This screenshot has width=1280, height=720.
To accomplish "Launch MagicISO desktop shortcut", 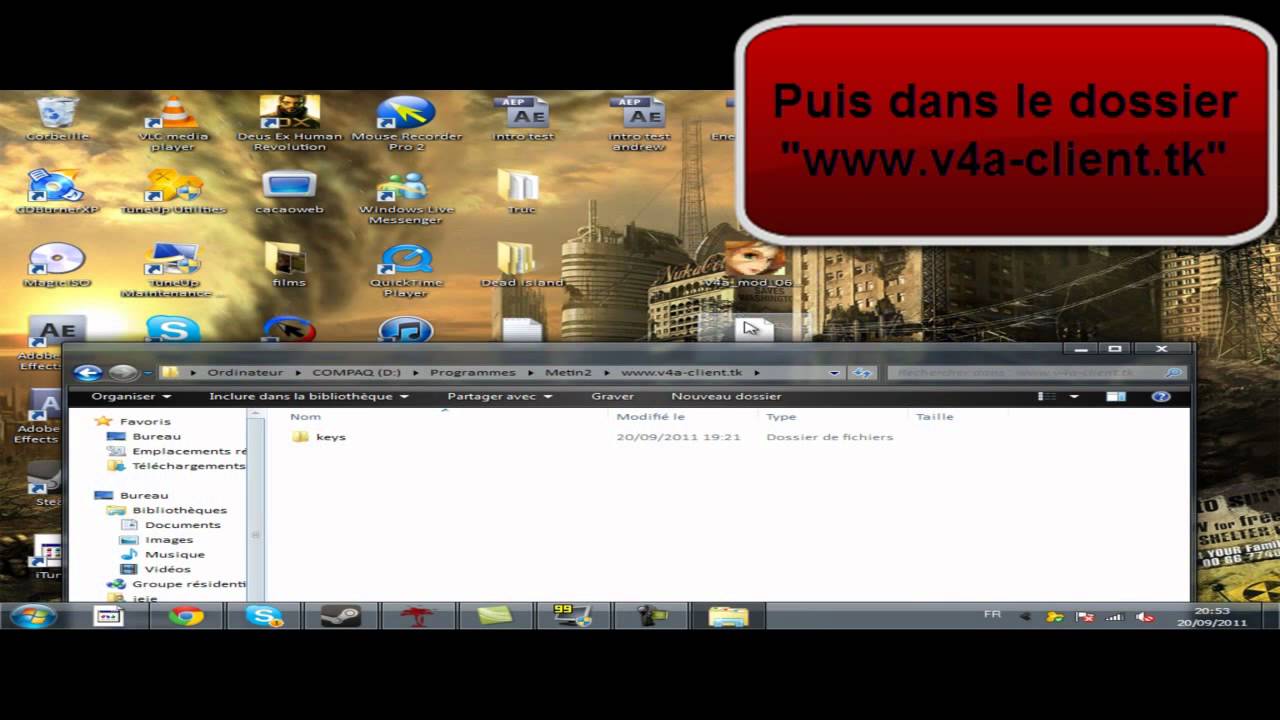I will (x=57, y=265).
